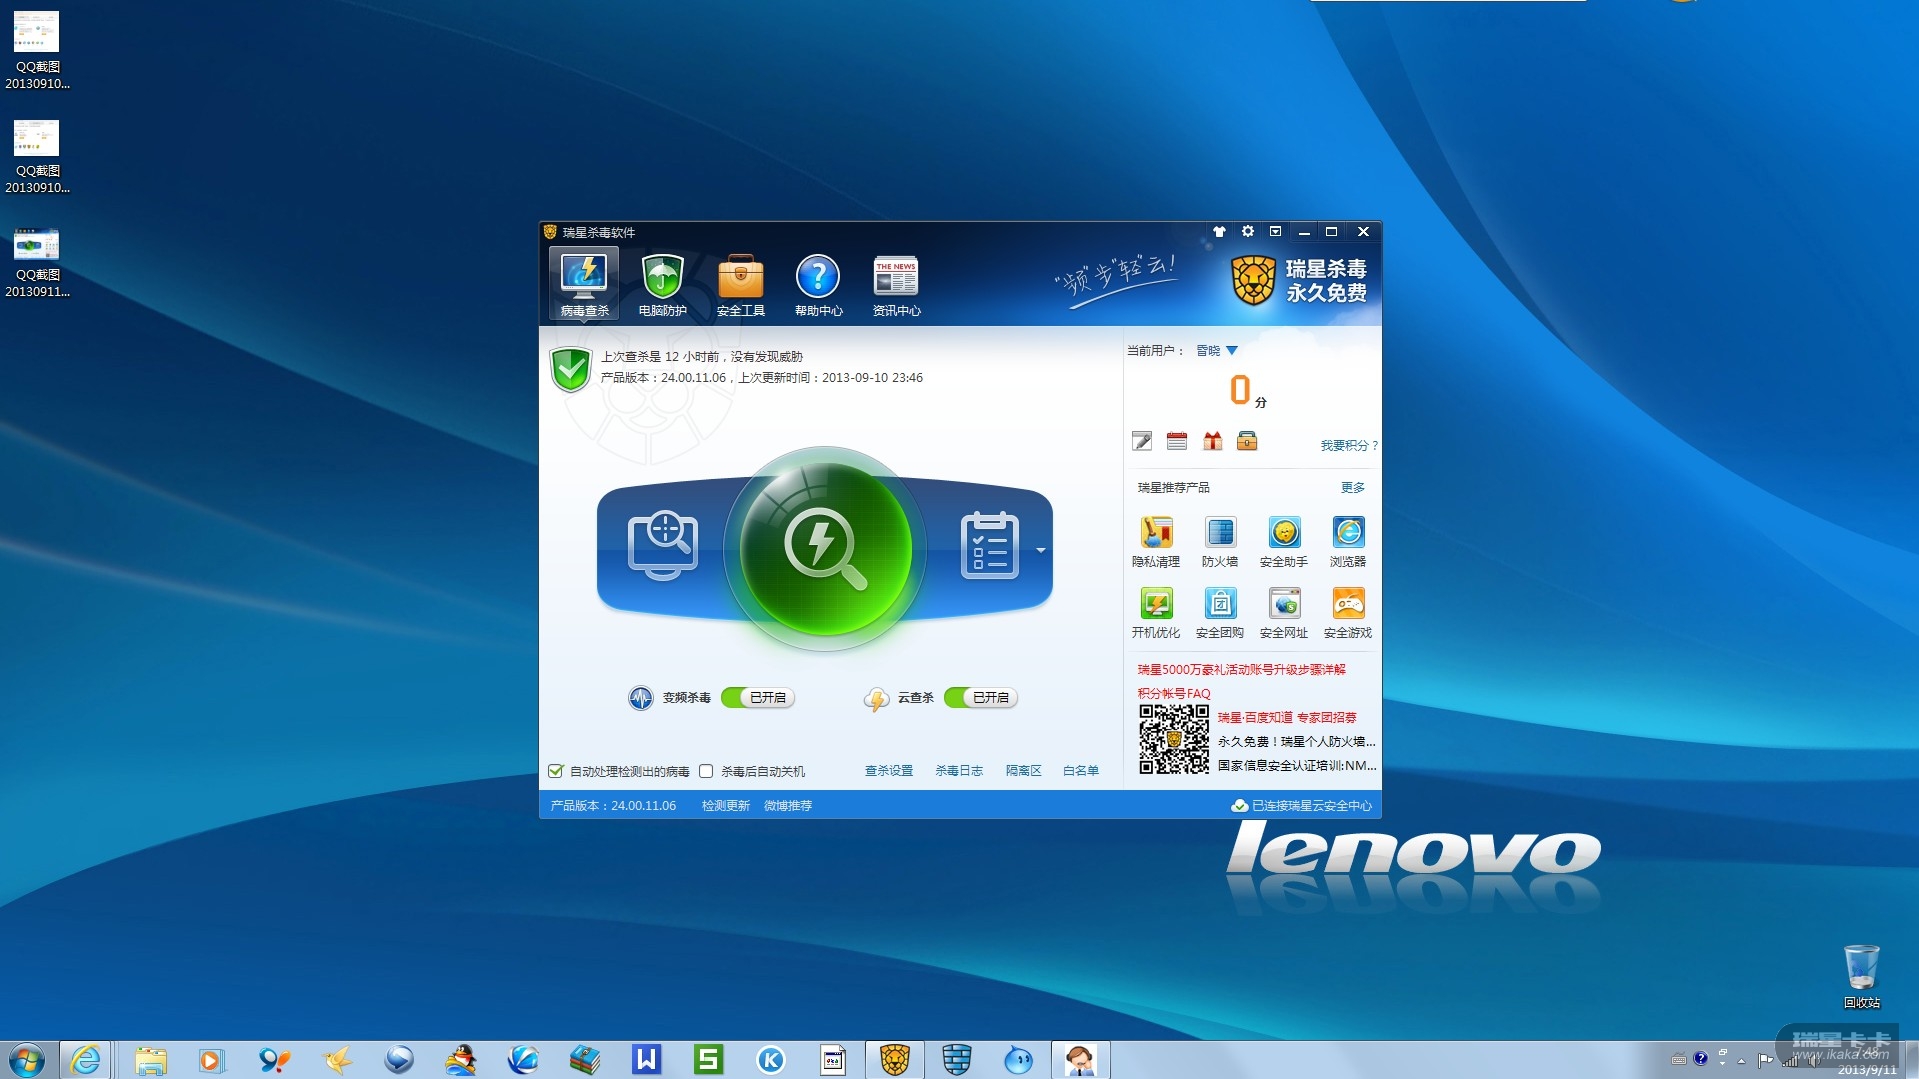Uncheck 自动处理检测出的病毒
Viewport: 1919px width, 1079px height.
pos(556,771)
